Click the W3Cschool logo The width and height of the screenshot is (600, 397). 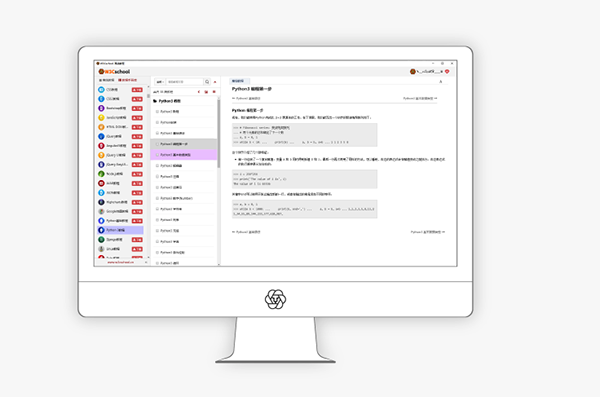[114, 72]
